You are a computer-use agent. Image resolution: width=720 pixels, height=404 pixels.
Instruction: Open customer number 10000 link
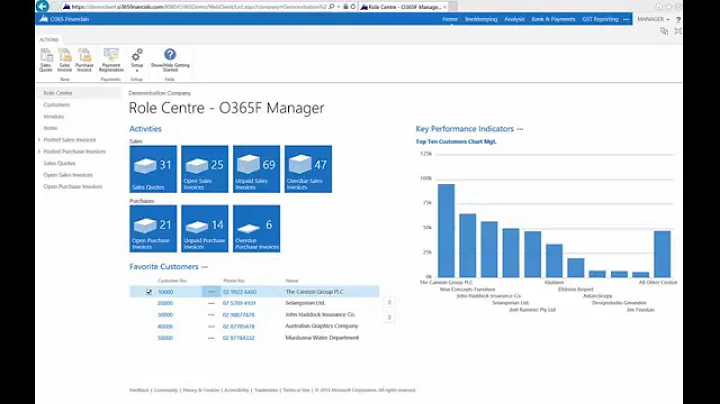(x=165, y=292)
